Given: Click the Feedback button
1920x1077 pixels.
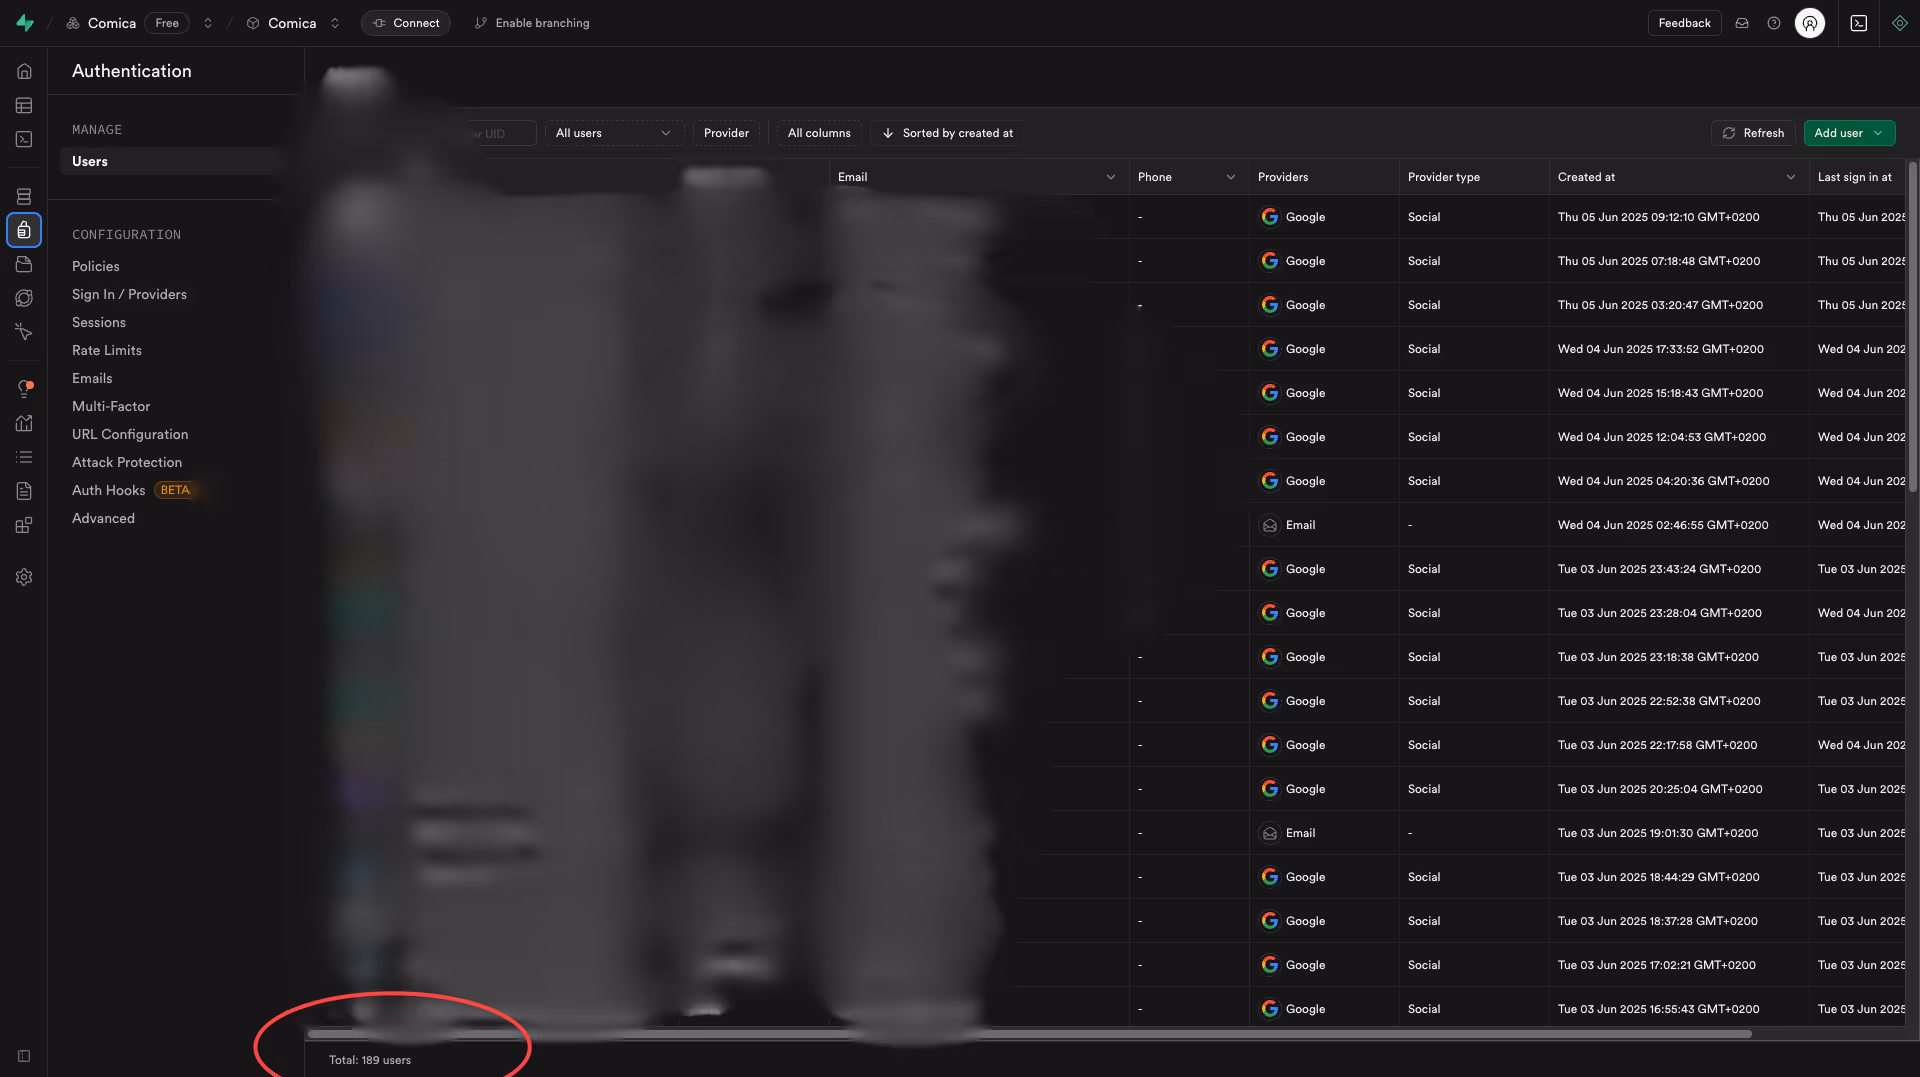Looking at the screenshot, I should (1684, 23).
